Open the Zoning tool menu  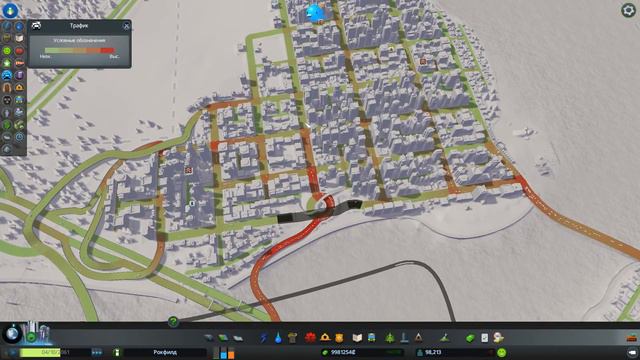pyautogui.click(x=223, y=338)
